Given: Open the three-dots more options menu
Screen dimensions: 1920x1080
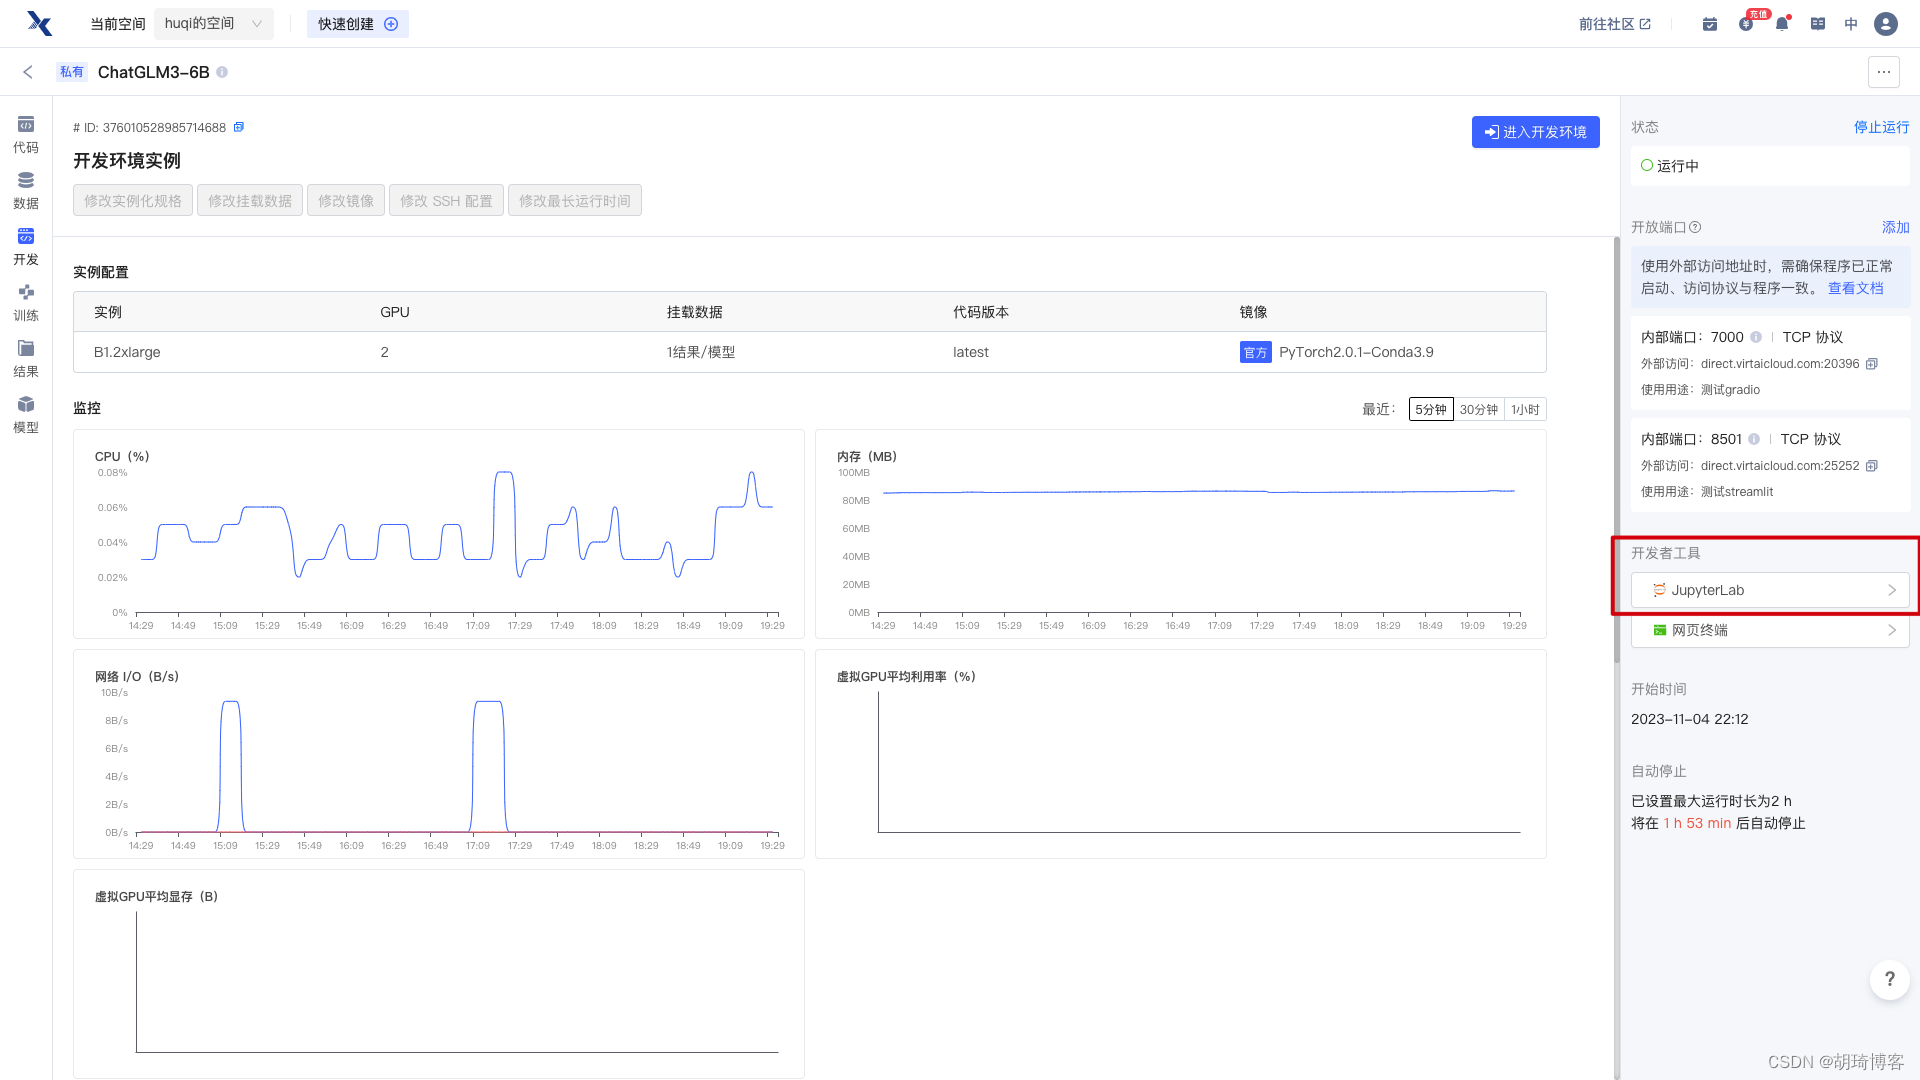Looking at the screenshot, I should tap(1883, 72).
